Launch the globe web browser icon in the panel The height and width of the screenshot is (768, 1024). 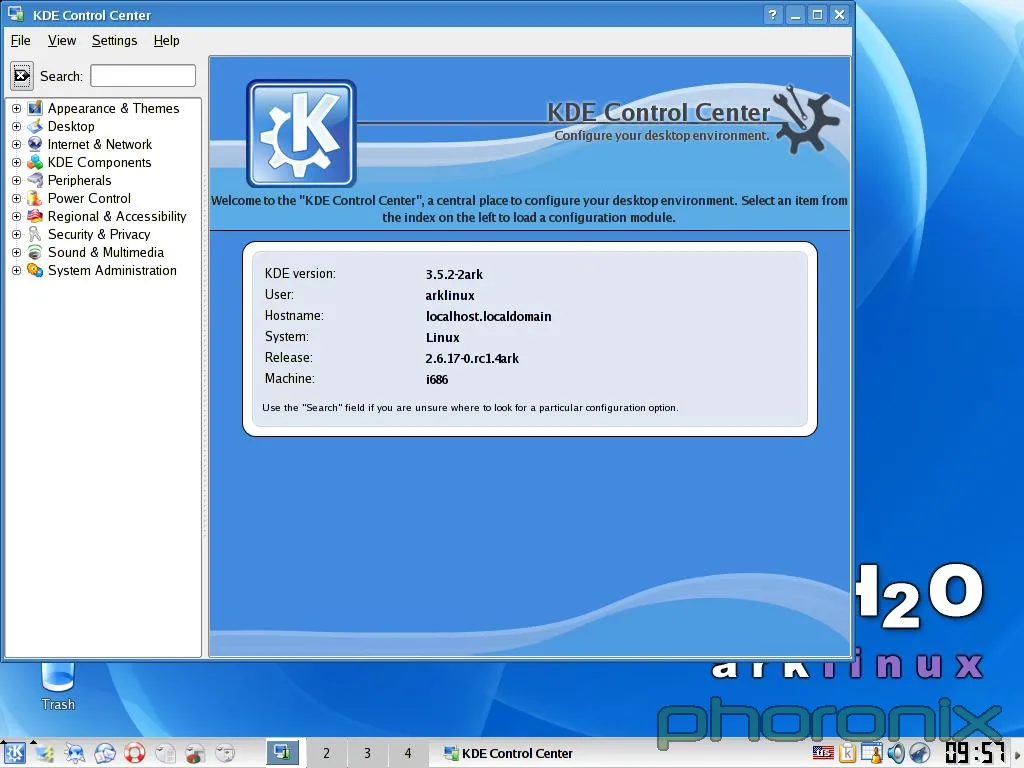104,753
